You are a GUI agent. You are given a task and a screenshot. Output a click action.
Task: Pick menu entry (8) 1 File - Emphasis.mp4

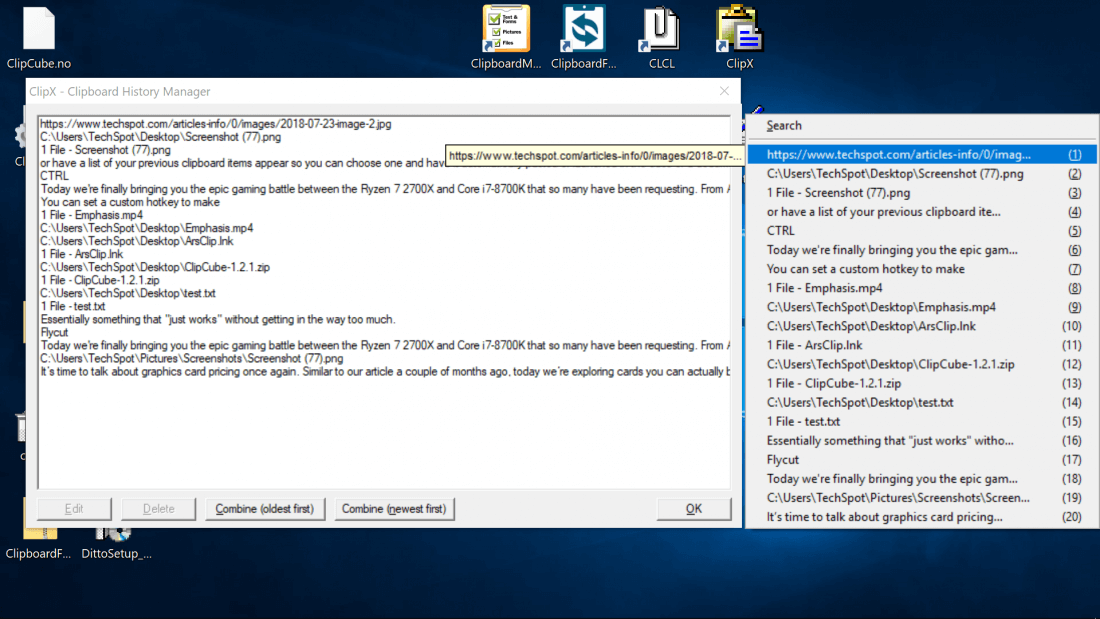(923, 288)
